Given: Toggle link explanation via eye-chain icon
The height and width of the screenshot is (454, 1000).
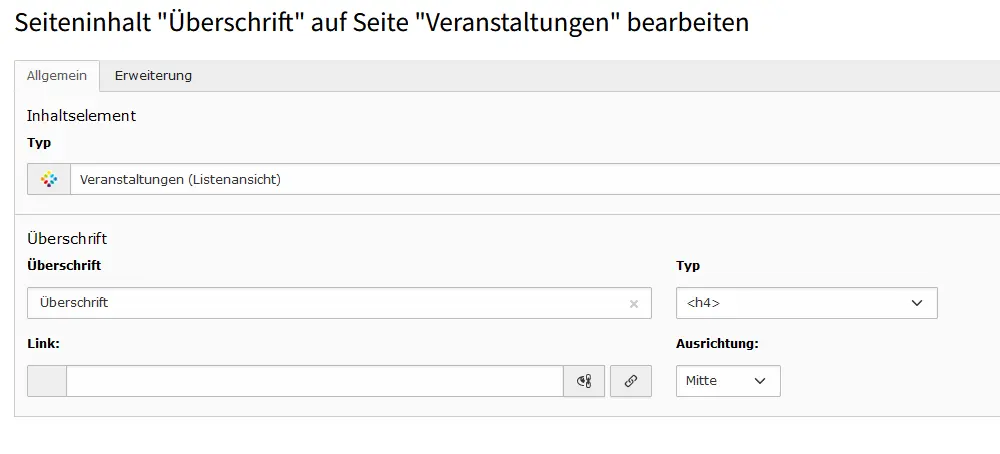Looking at the screenshot, I should coord(584,381).
